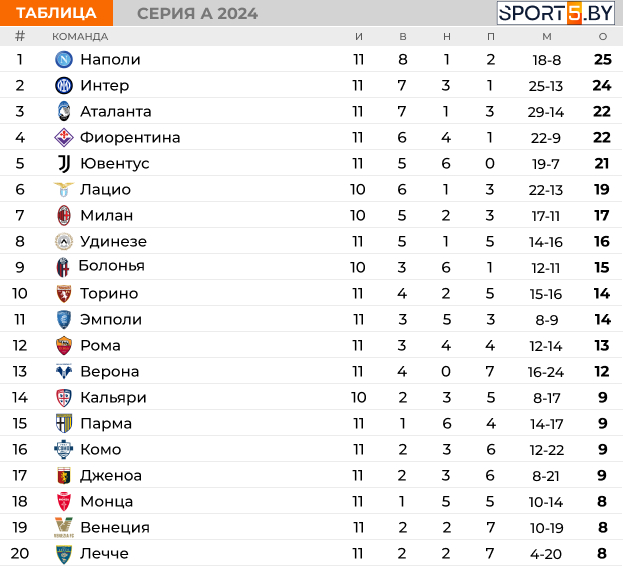
Task: Open the Лацио team link
Action: coord(105,189)
